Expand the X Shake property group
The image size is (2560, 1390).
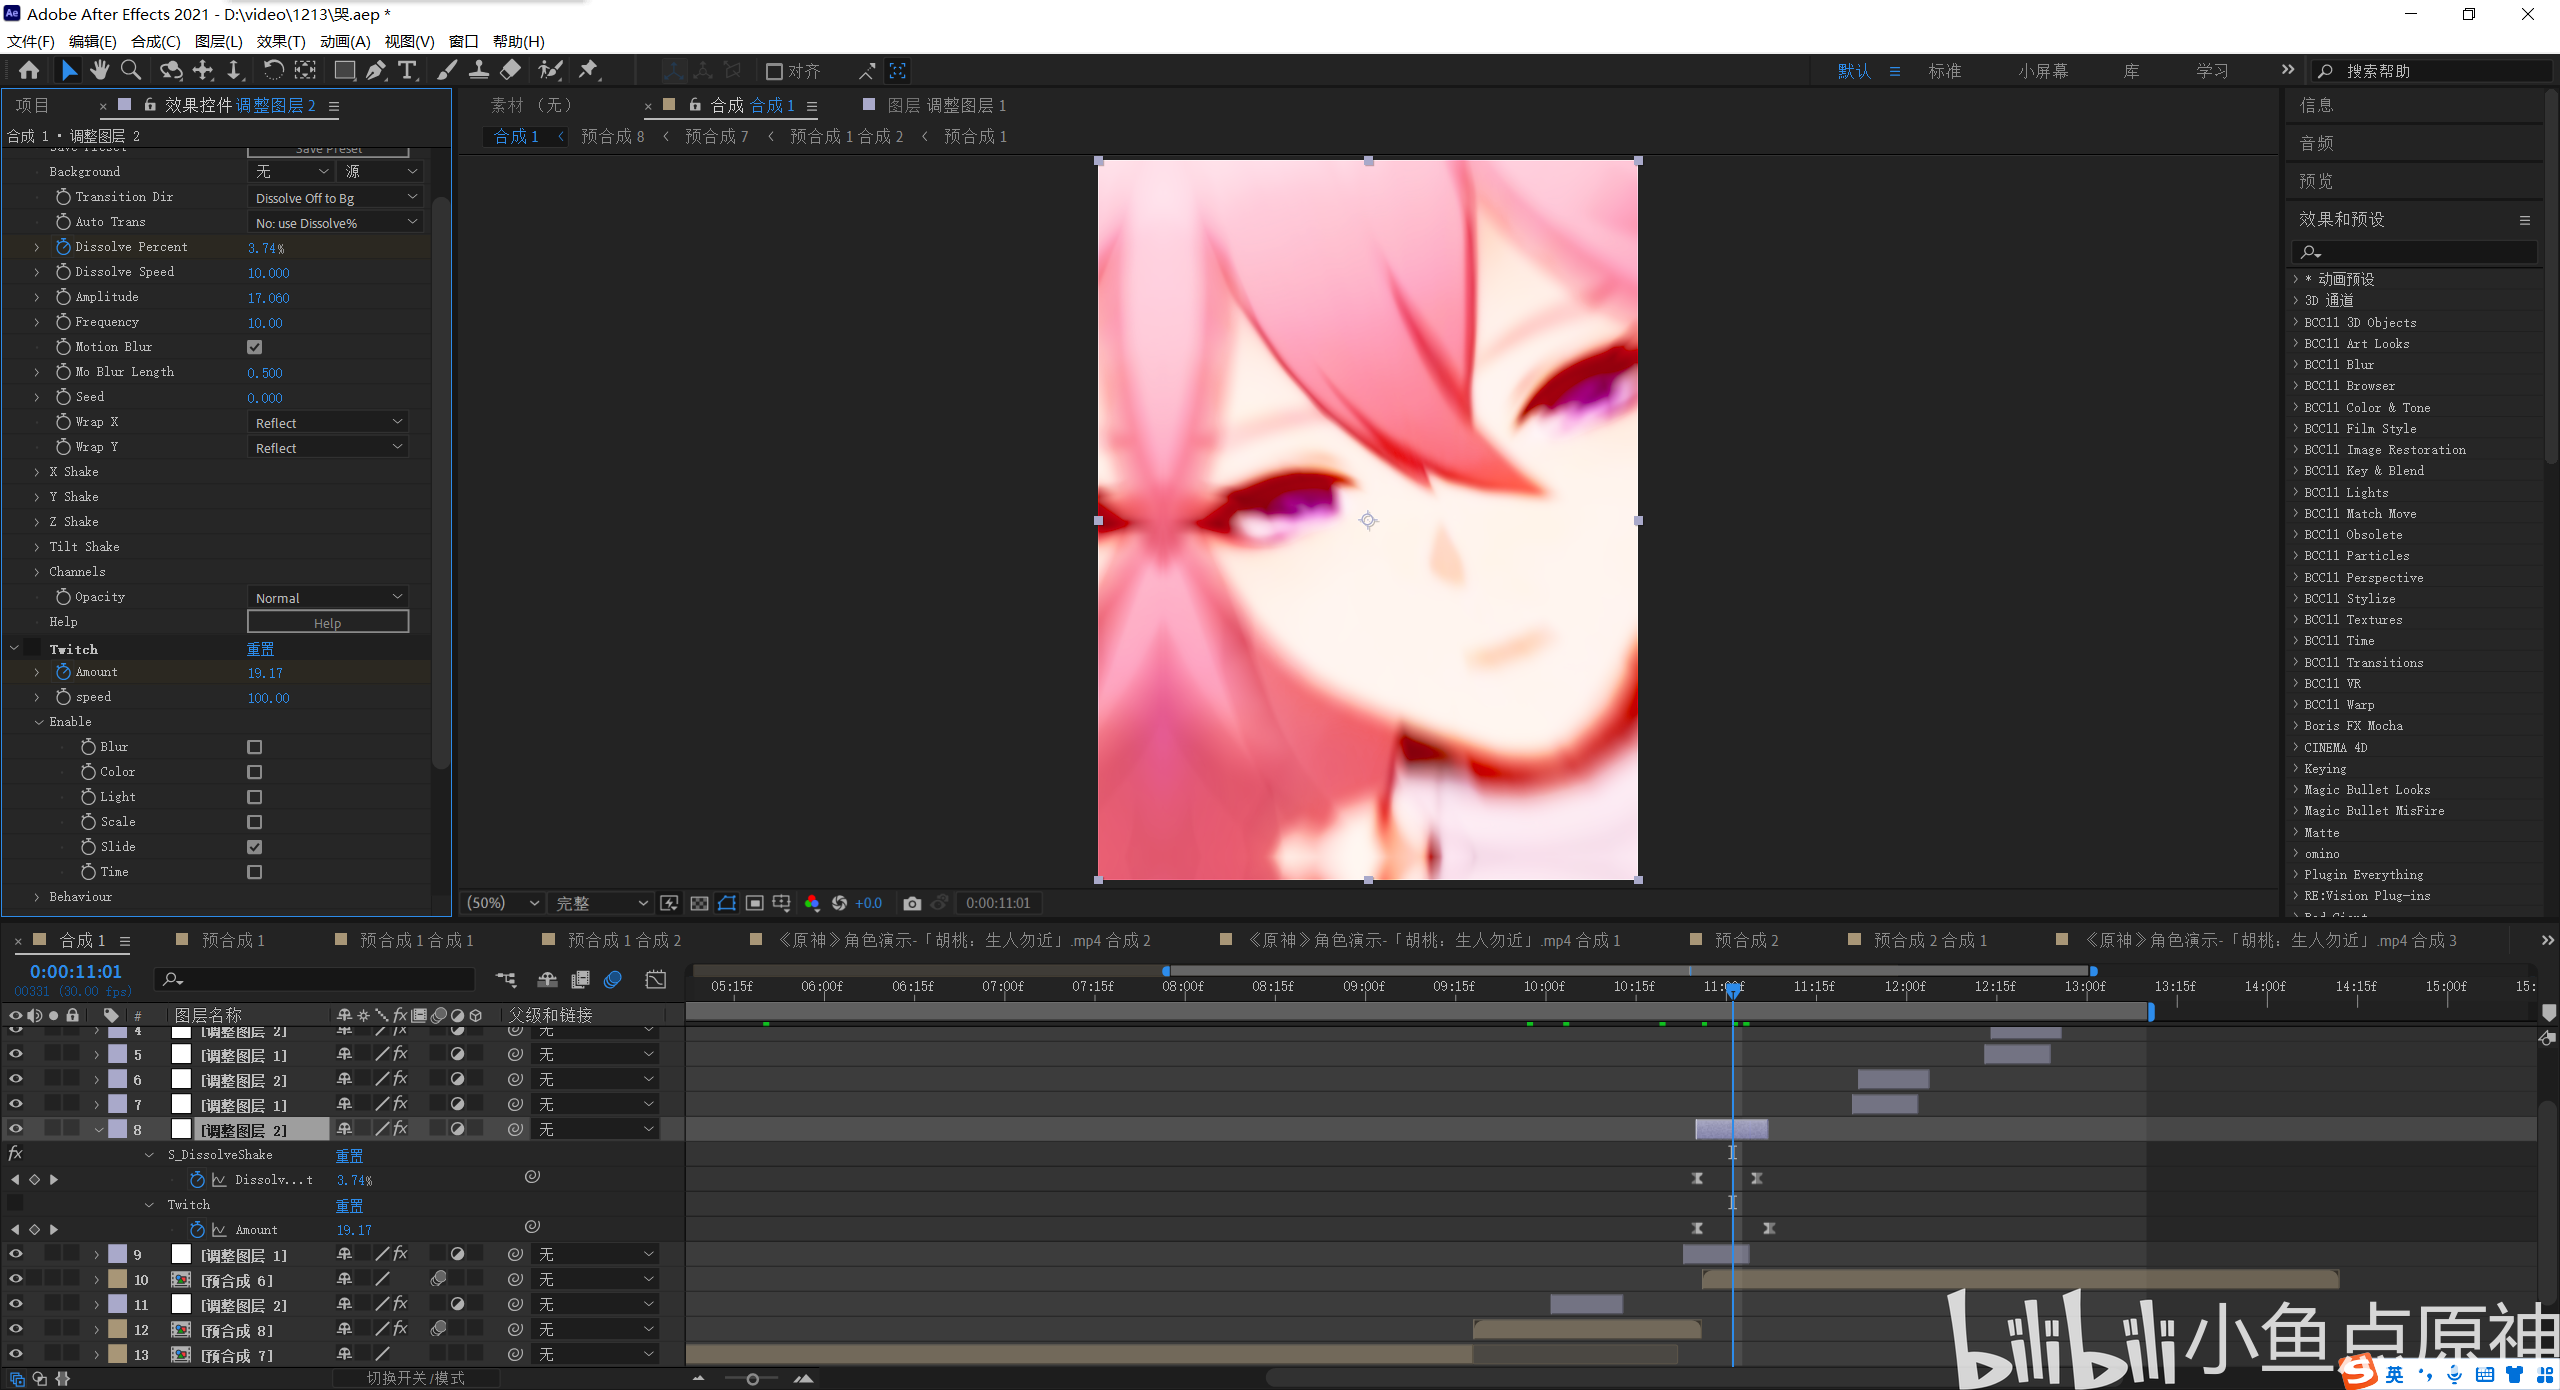(37, 472)
